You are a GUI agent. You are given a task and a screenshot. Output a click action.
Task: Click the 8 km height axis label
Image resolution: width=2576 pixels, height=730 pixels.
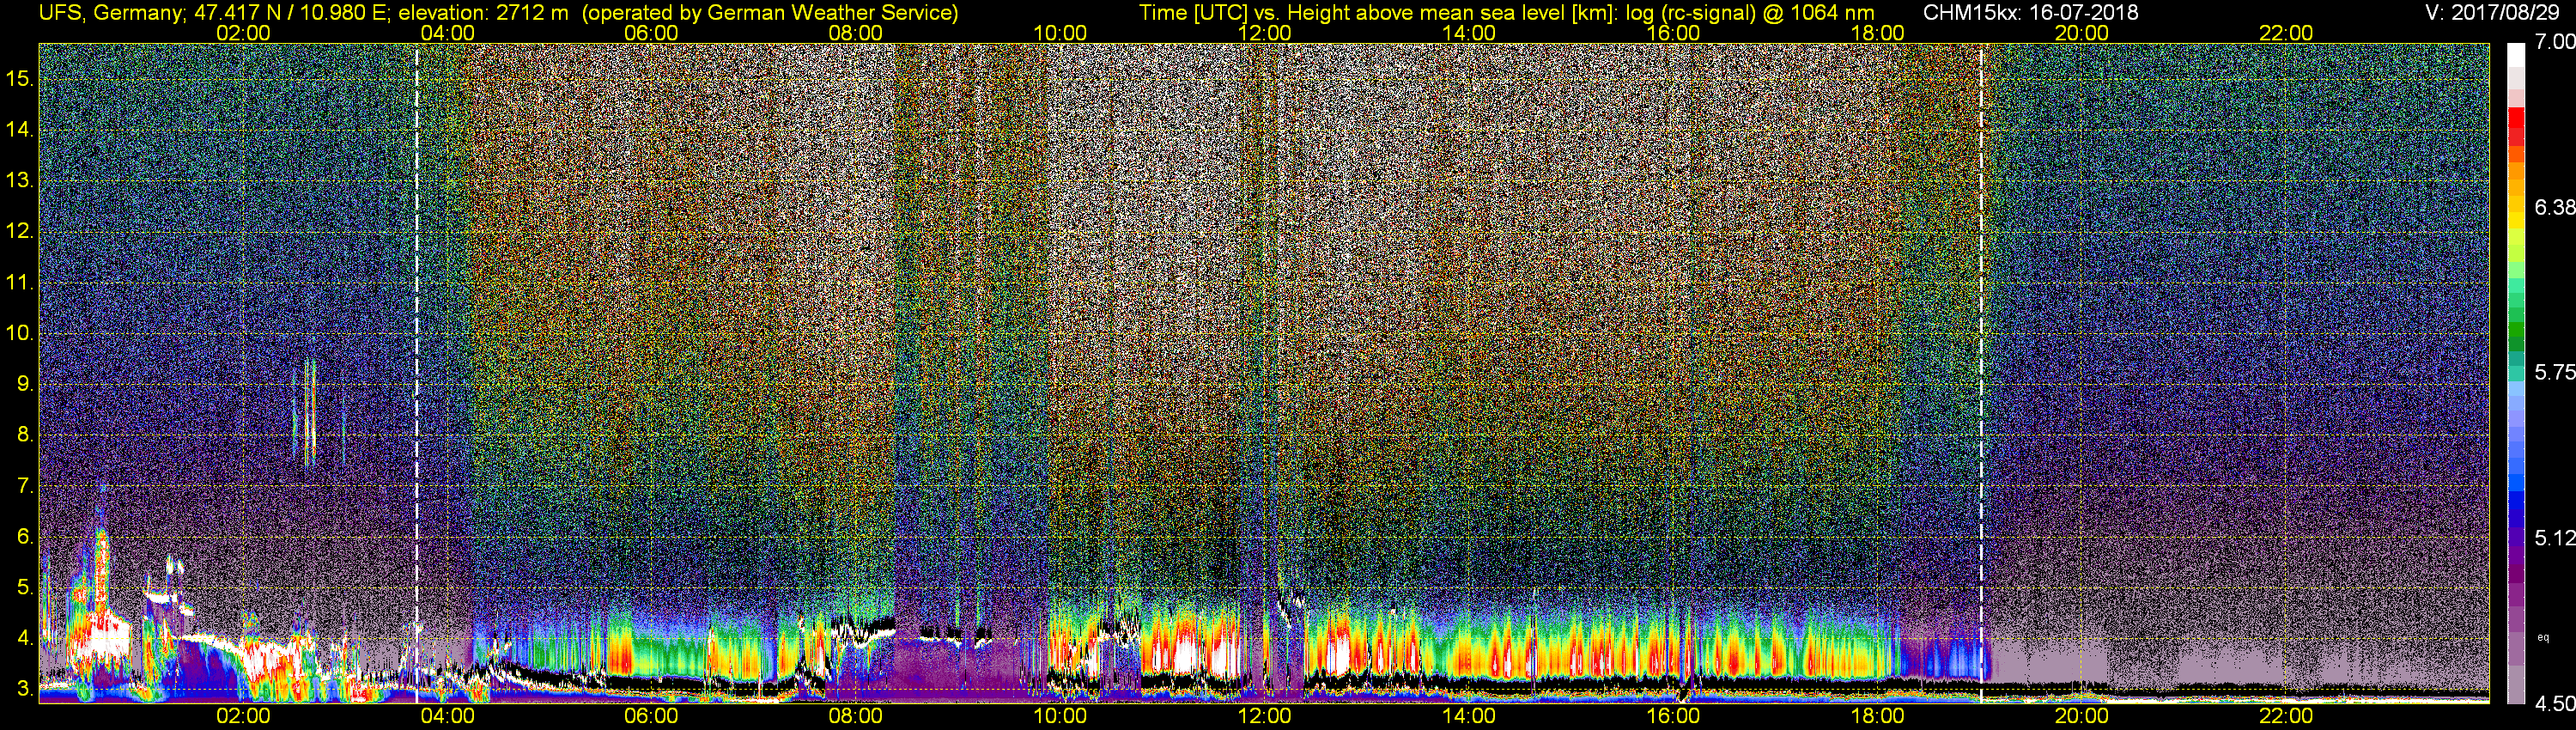click(25, 435)
